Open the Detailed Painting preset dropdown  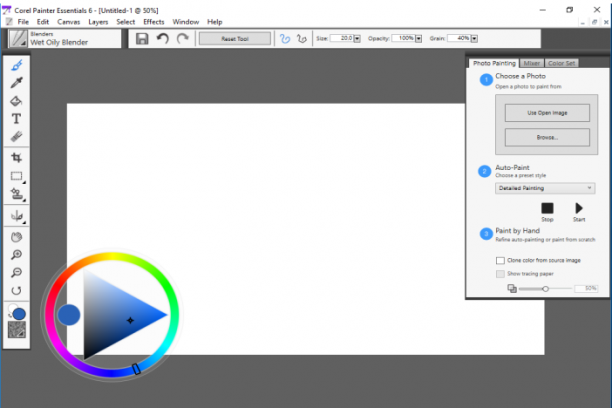click(x=545, y=188)
